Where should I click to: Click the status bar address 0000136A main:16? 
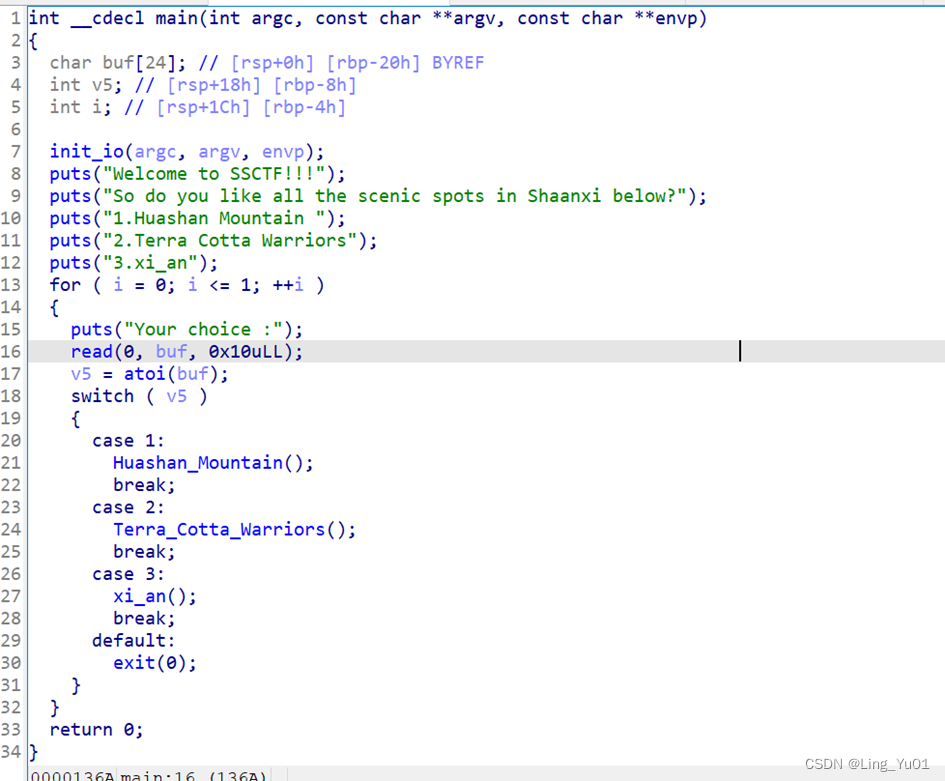(149, 776)
